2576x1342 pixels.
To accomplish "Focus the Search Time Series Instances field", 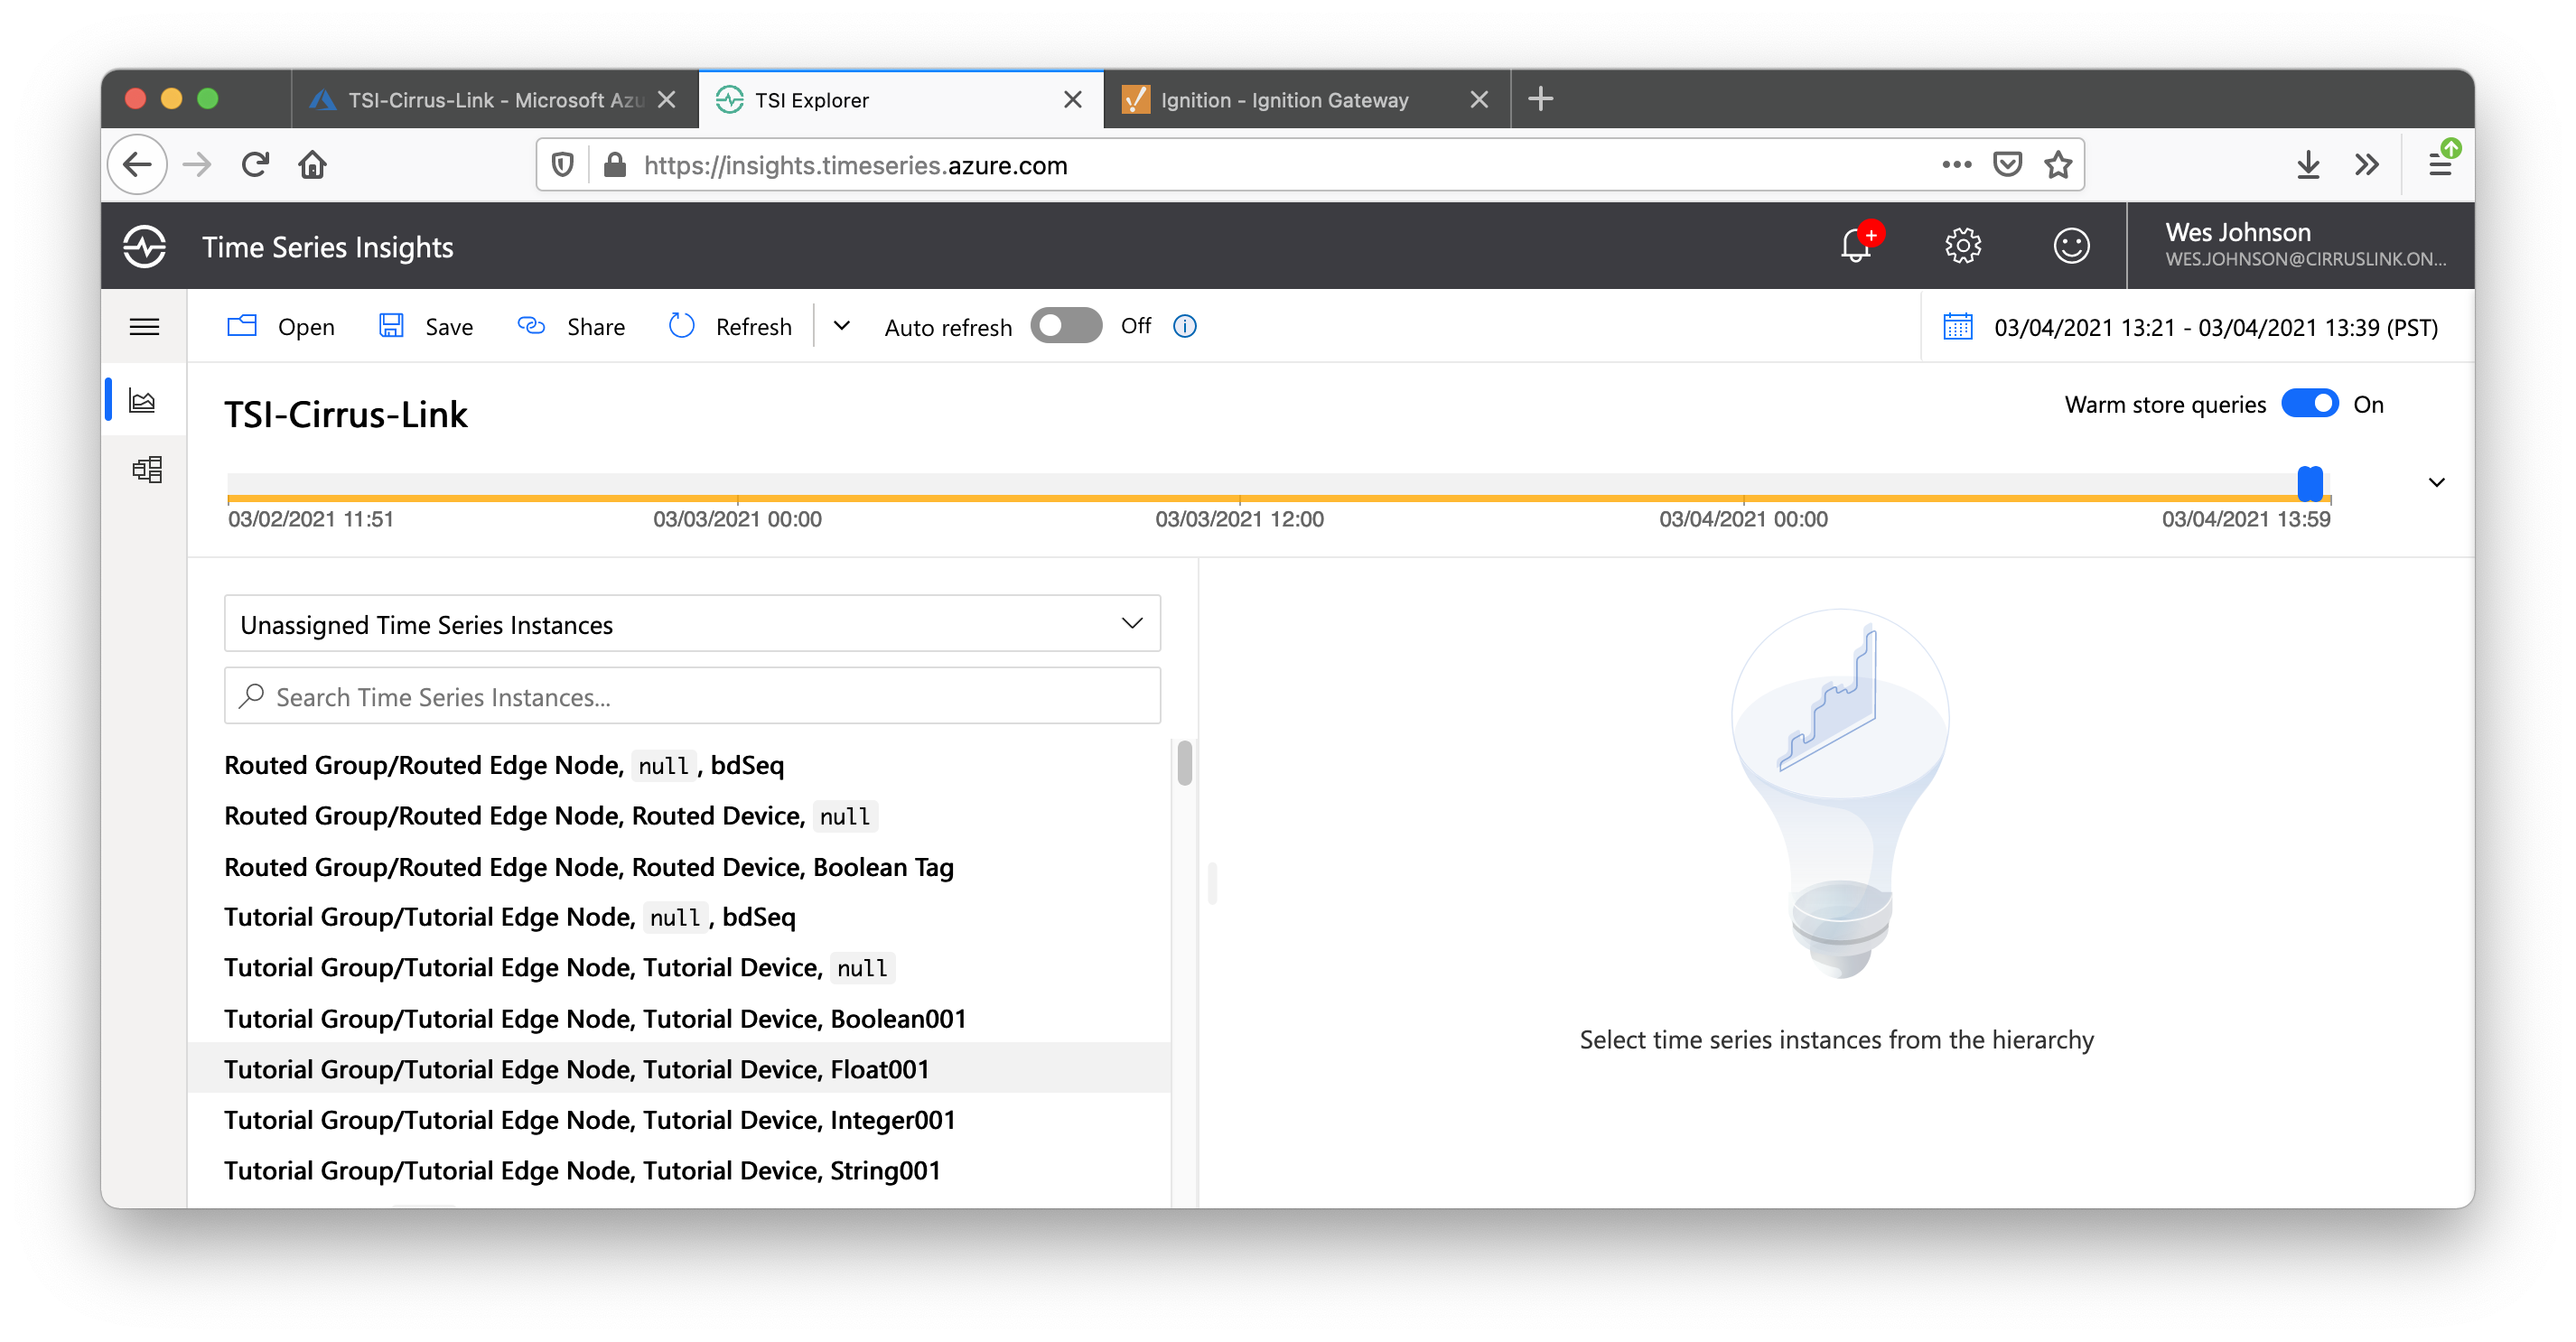I will (x=692, y=697).
